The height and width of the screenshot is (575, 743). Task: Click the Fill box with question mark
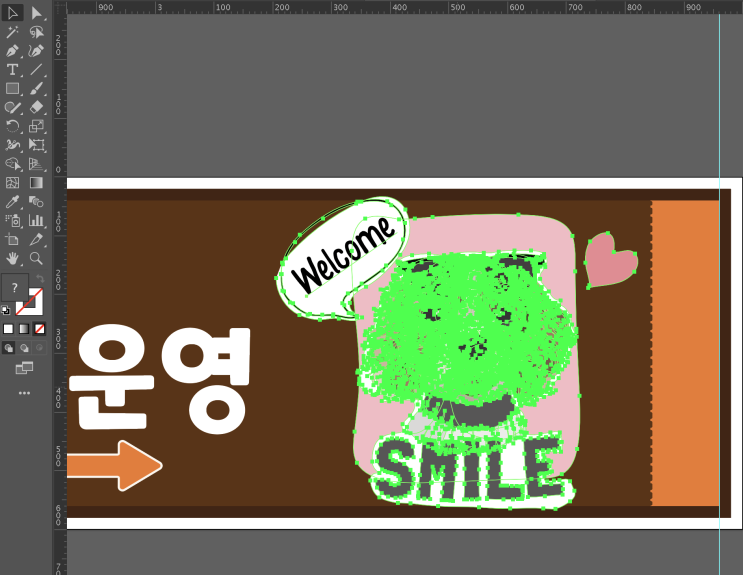pos(14,287)
